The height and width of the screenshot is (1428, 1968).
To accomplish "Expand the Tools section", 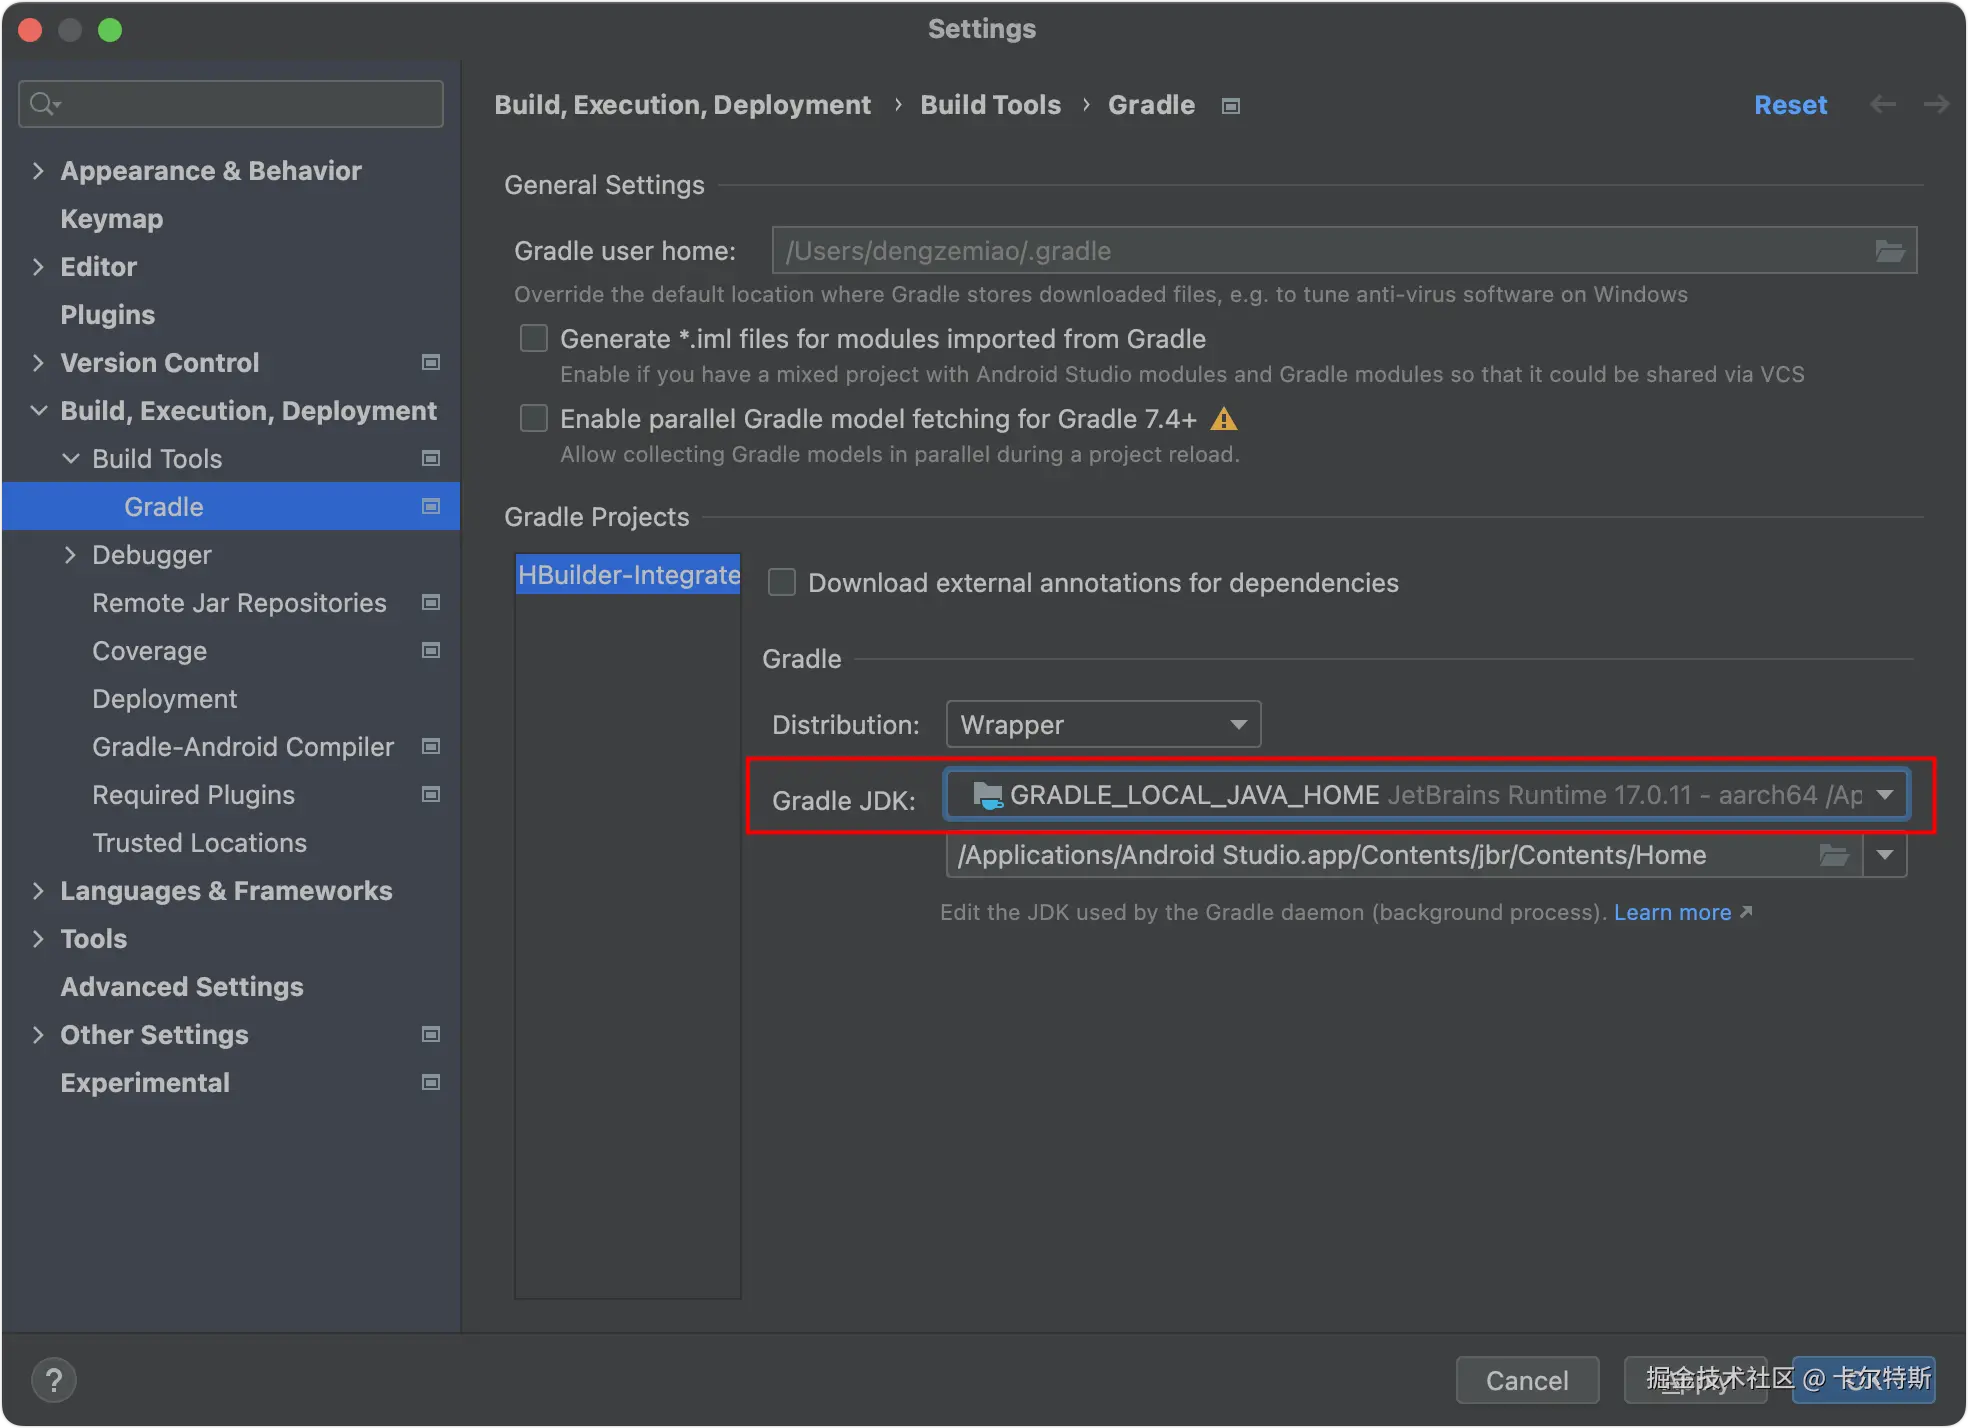I will coord(38,939).
